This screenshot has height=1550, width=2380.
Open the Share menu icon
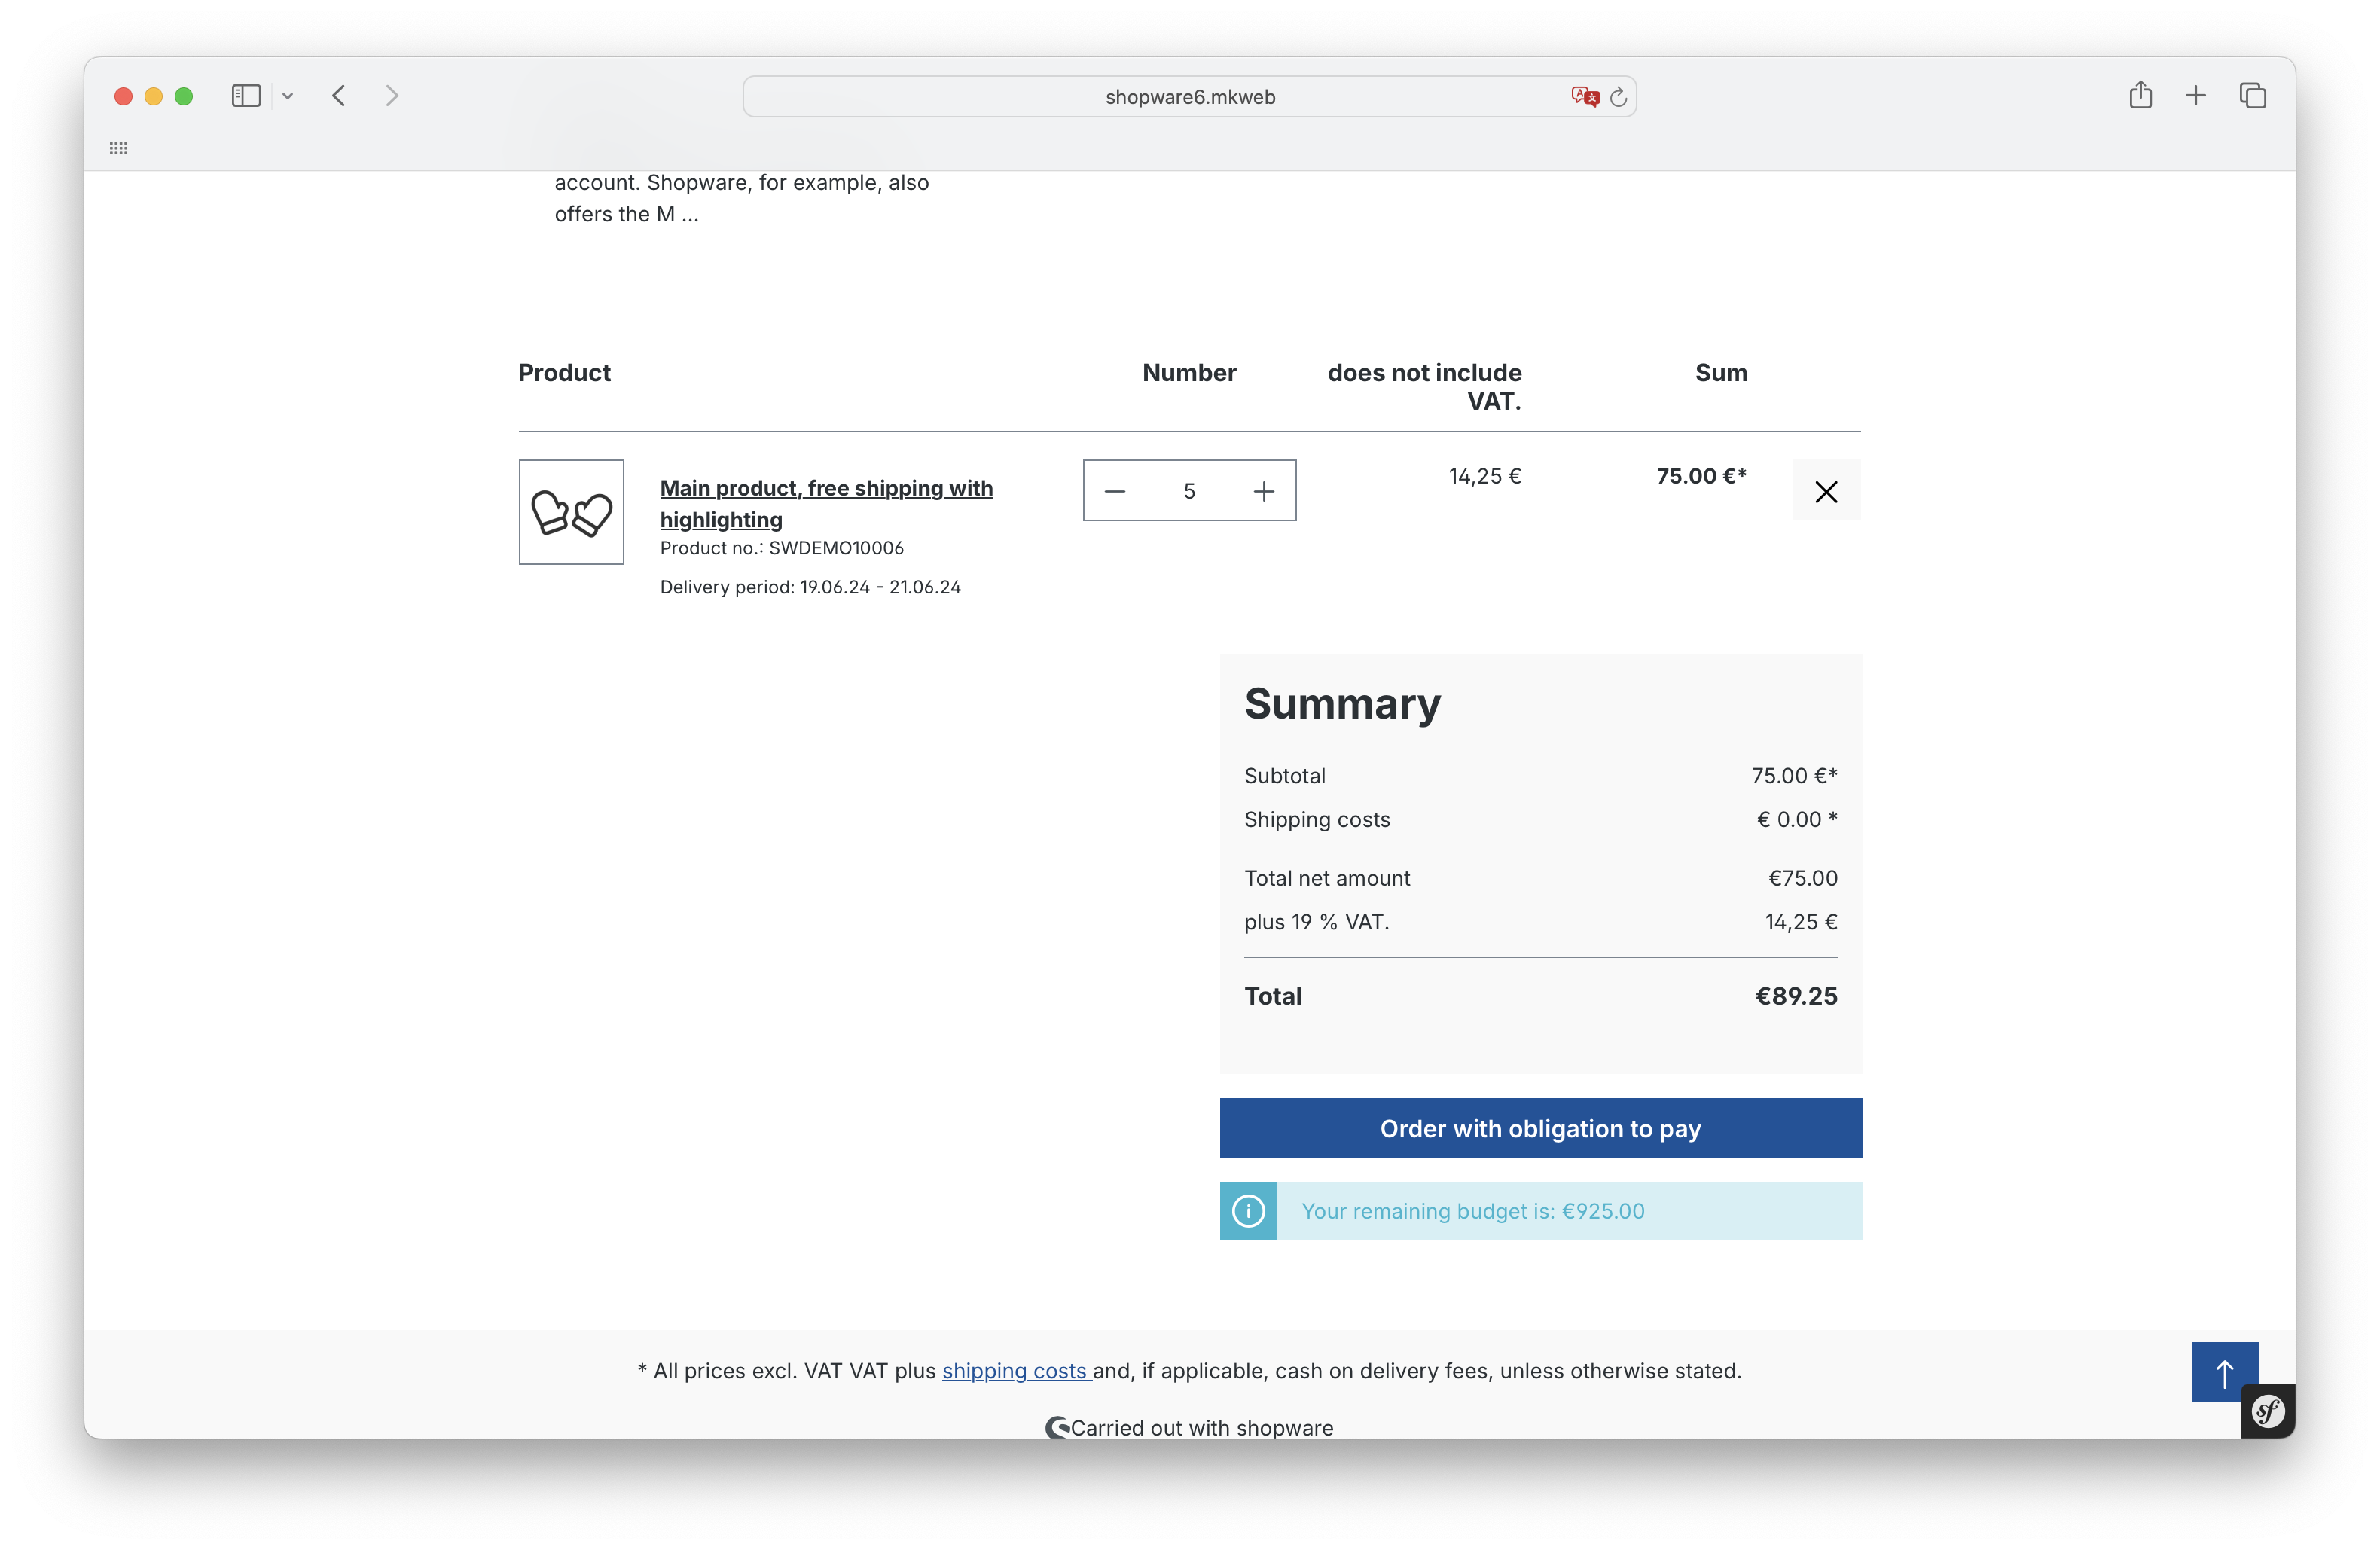point(2140,96)
